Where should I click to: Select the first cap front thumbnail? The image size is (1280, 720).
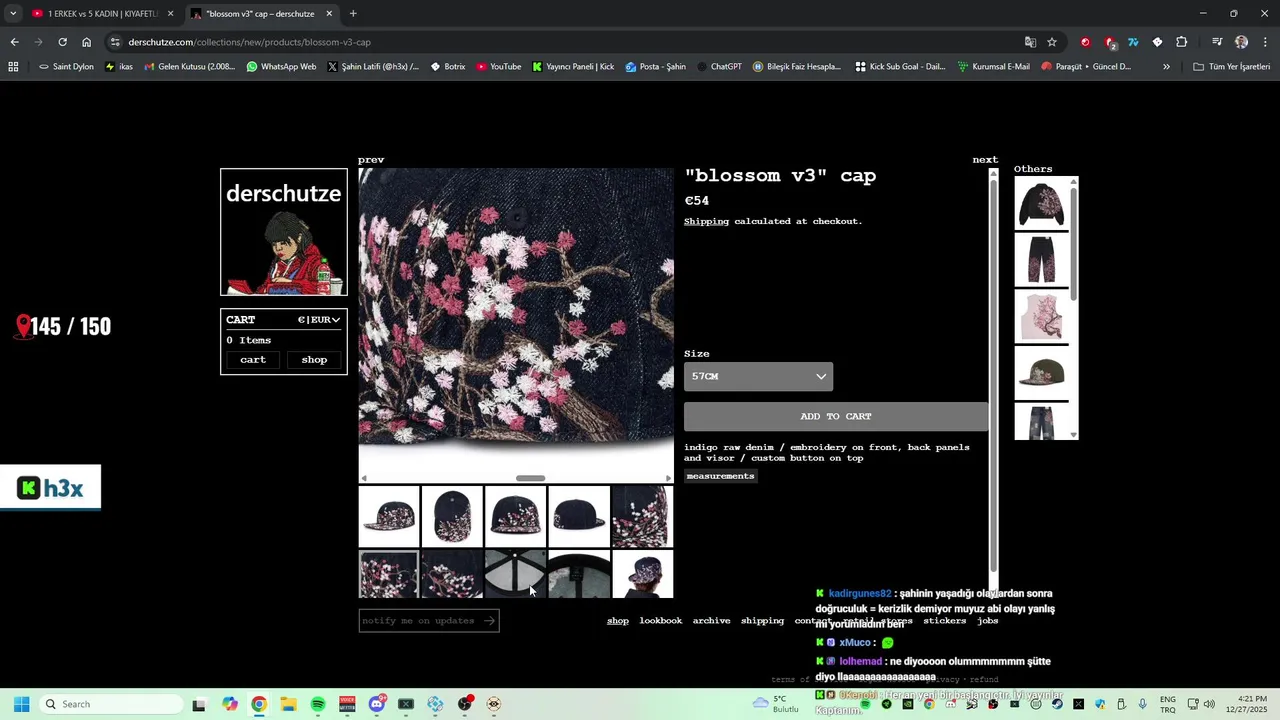(389, 516)
